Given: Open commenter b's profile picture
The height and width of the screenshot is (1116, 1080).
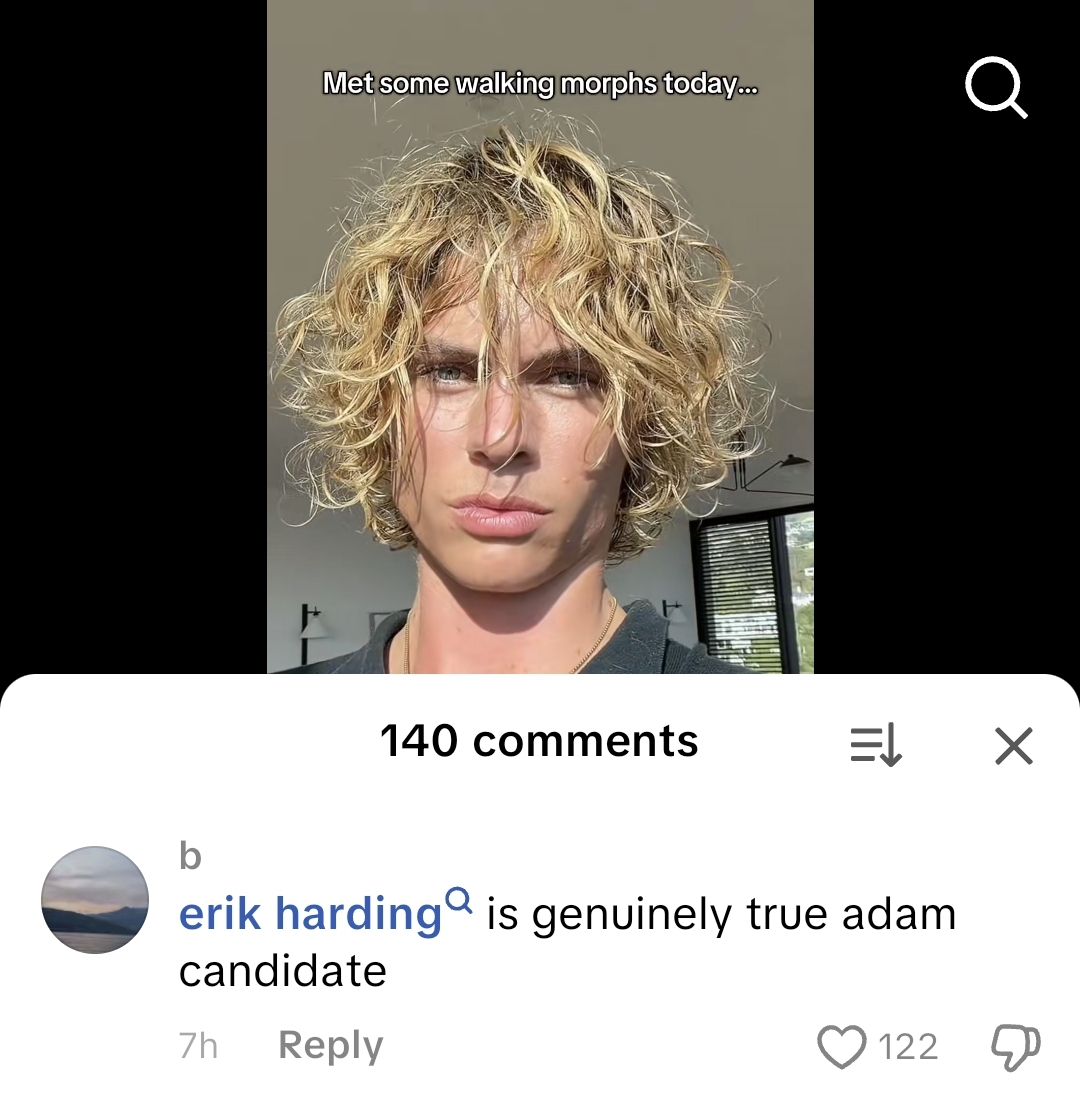Looking at the screenshot, I should coord(95,900).
